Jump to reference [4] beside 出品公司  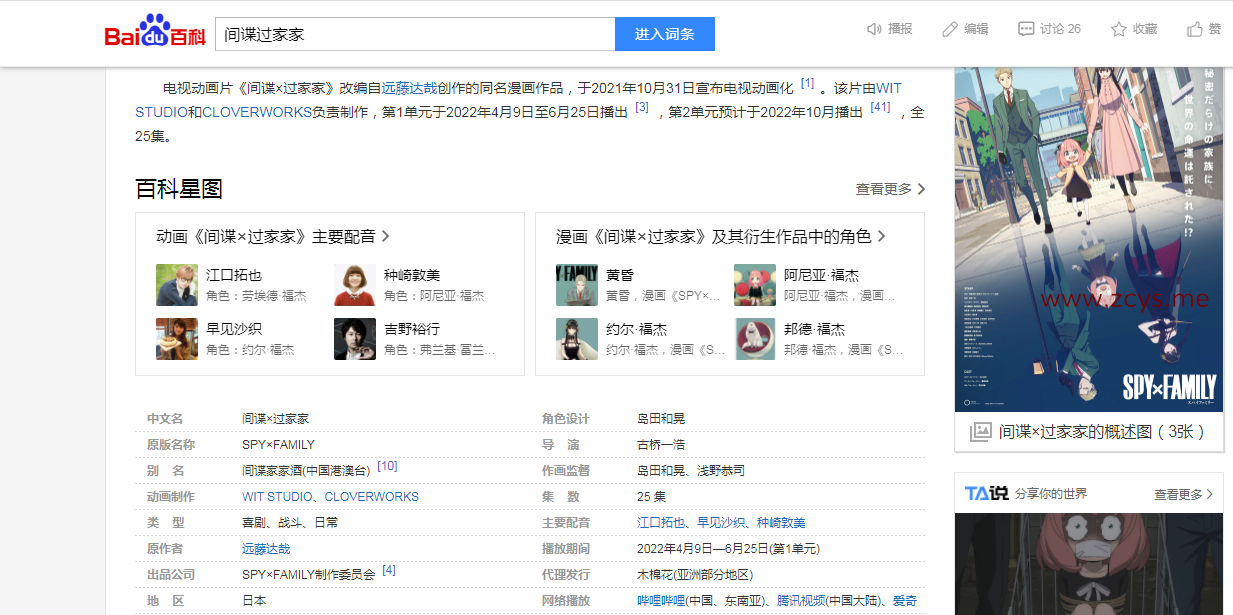tap(389, 570)
